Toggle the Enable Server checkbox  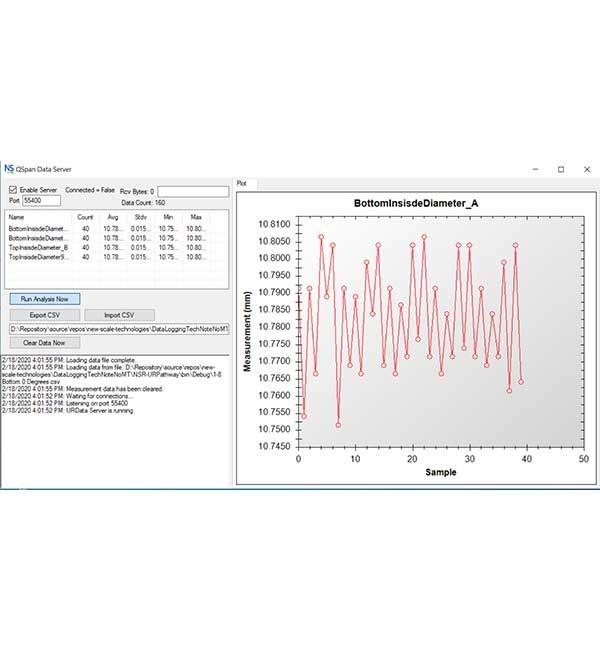[13, 189]
